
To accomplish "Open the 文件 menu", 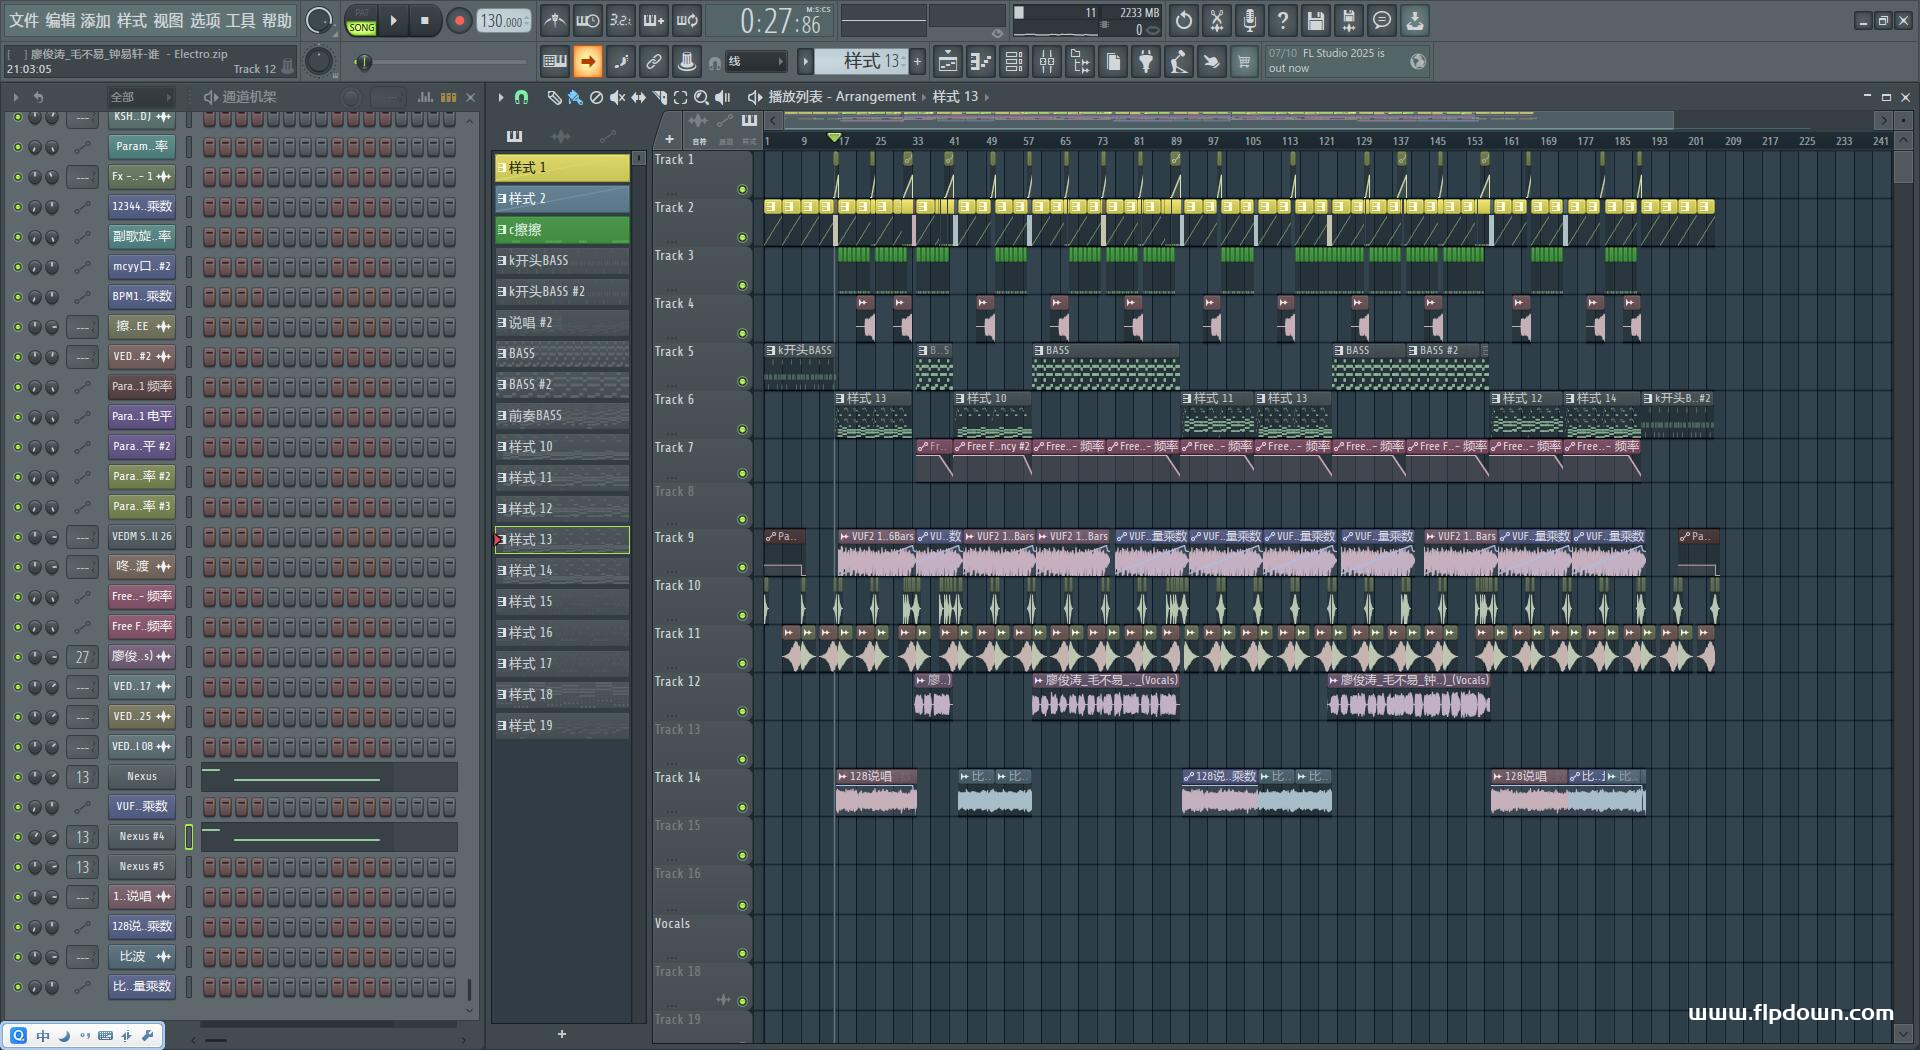I will click(x=24, y=21).
